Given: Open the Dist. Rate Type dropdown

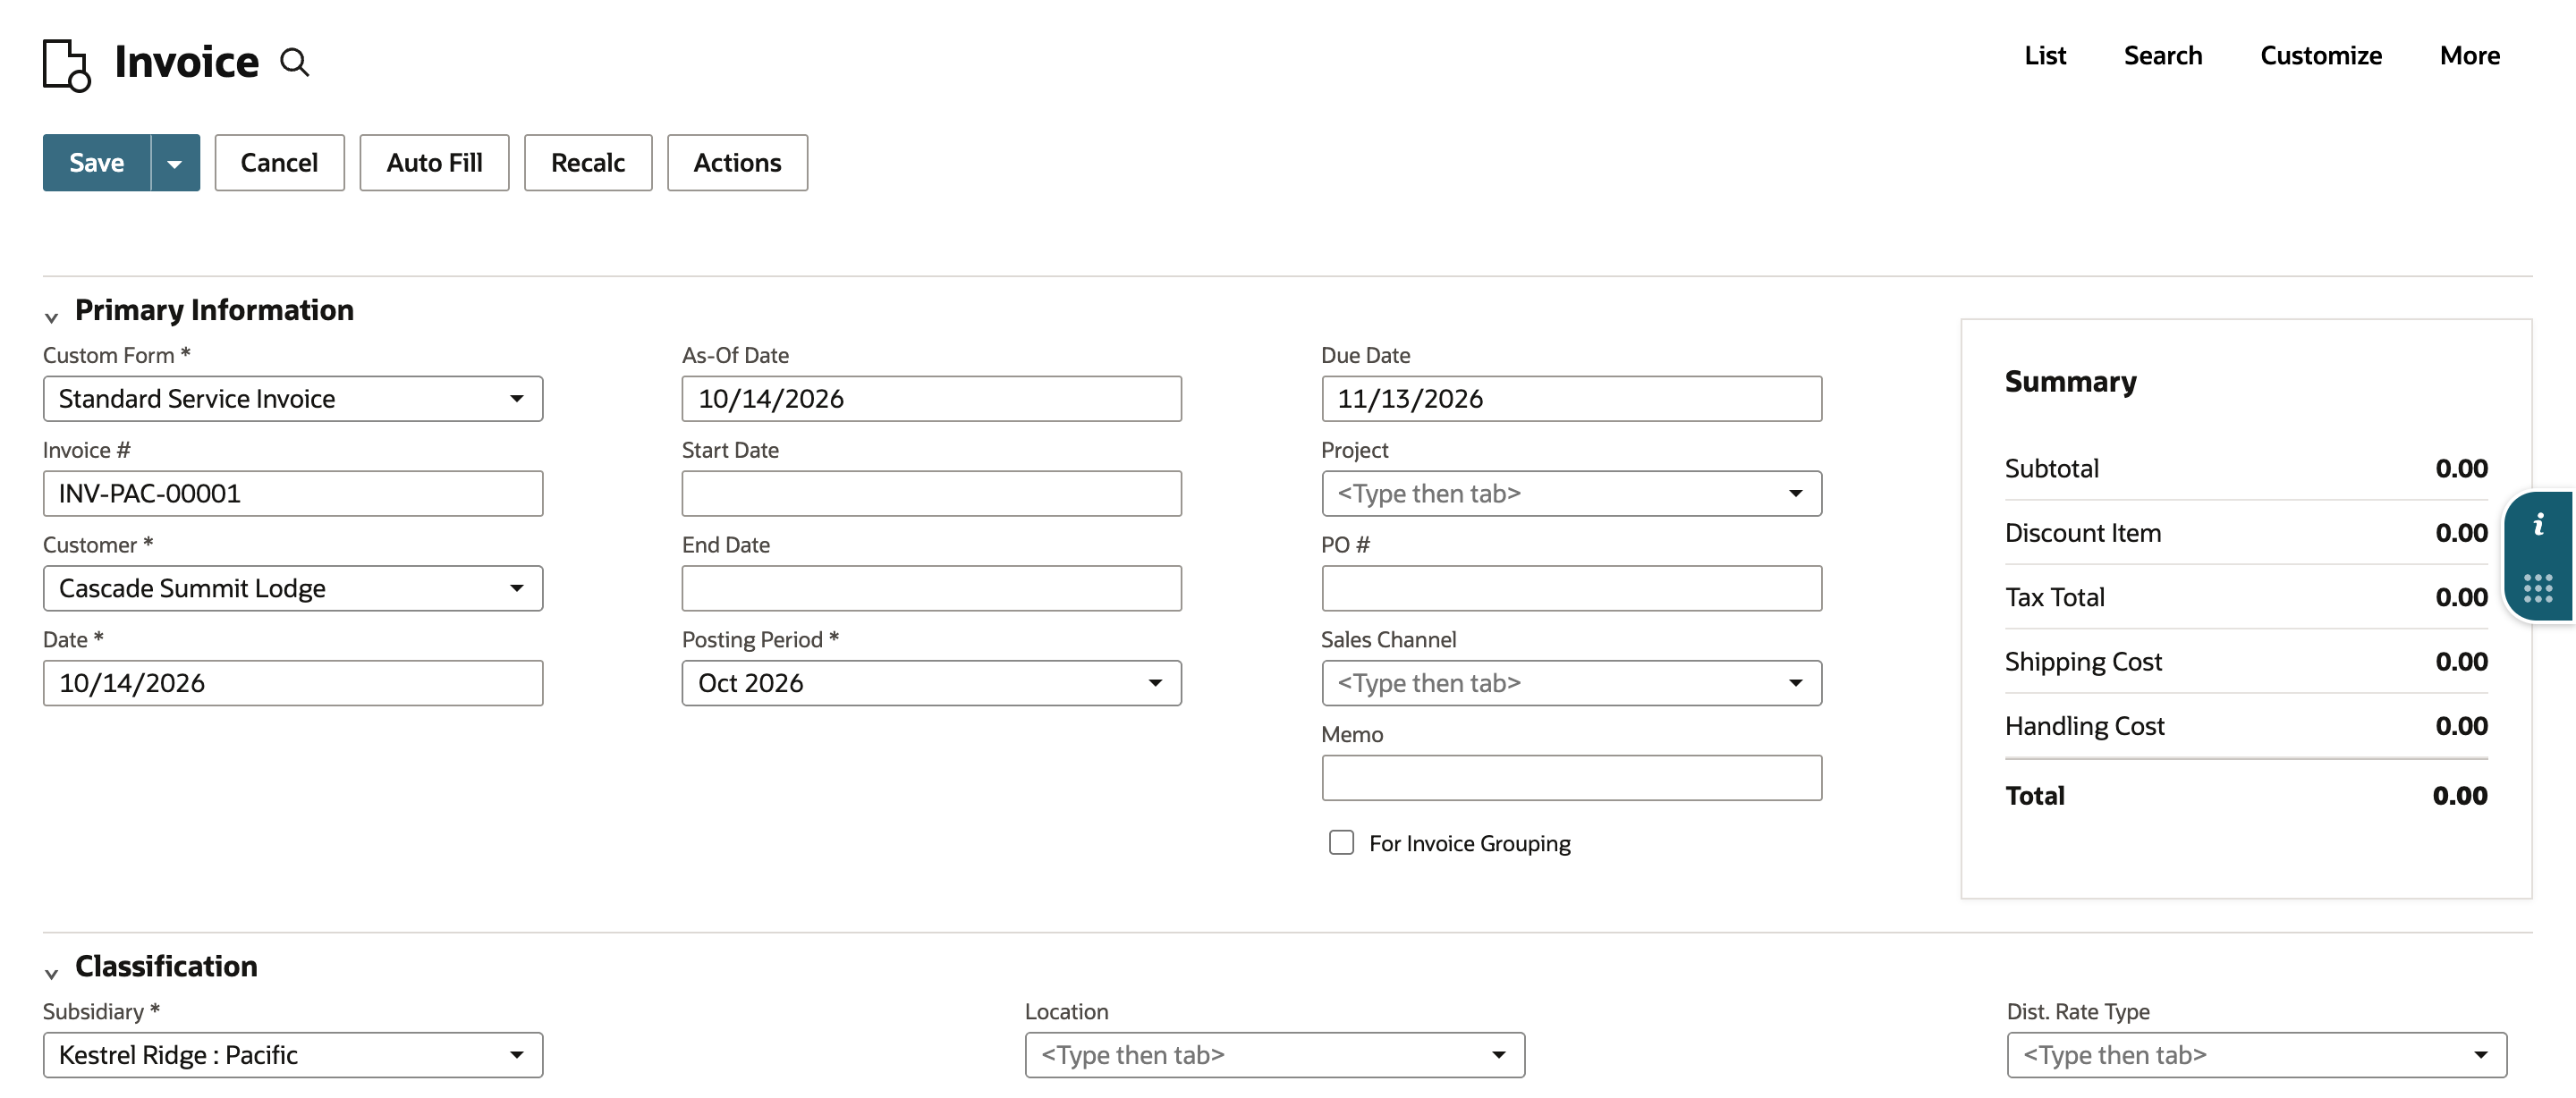Looking at the screenshot, I should [x=2256, y=1055].
